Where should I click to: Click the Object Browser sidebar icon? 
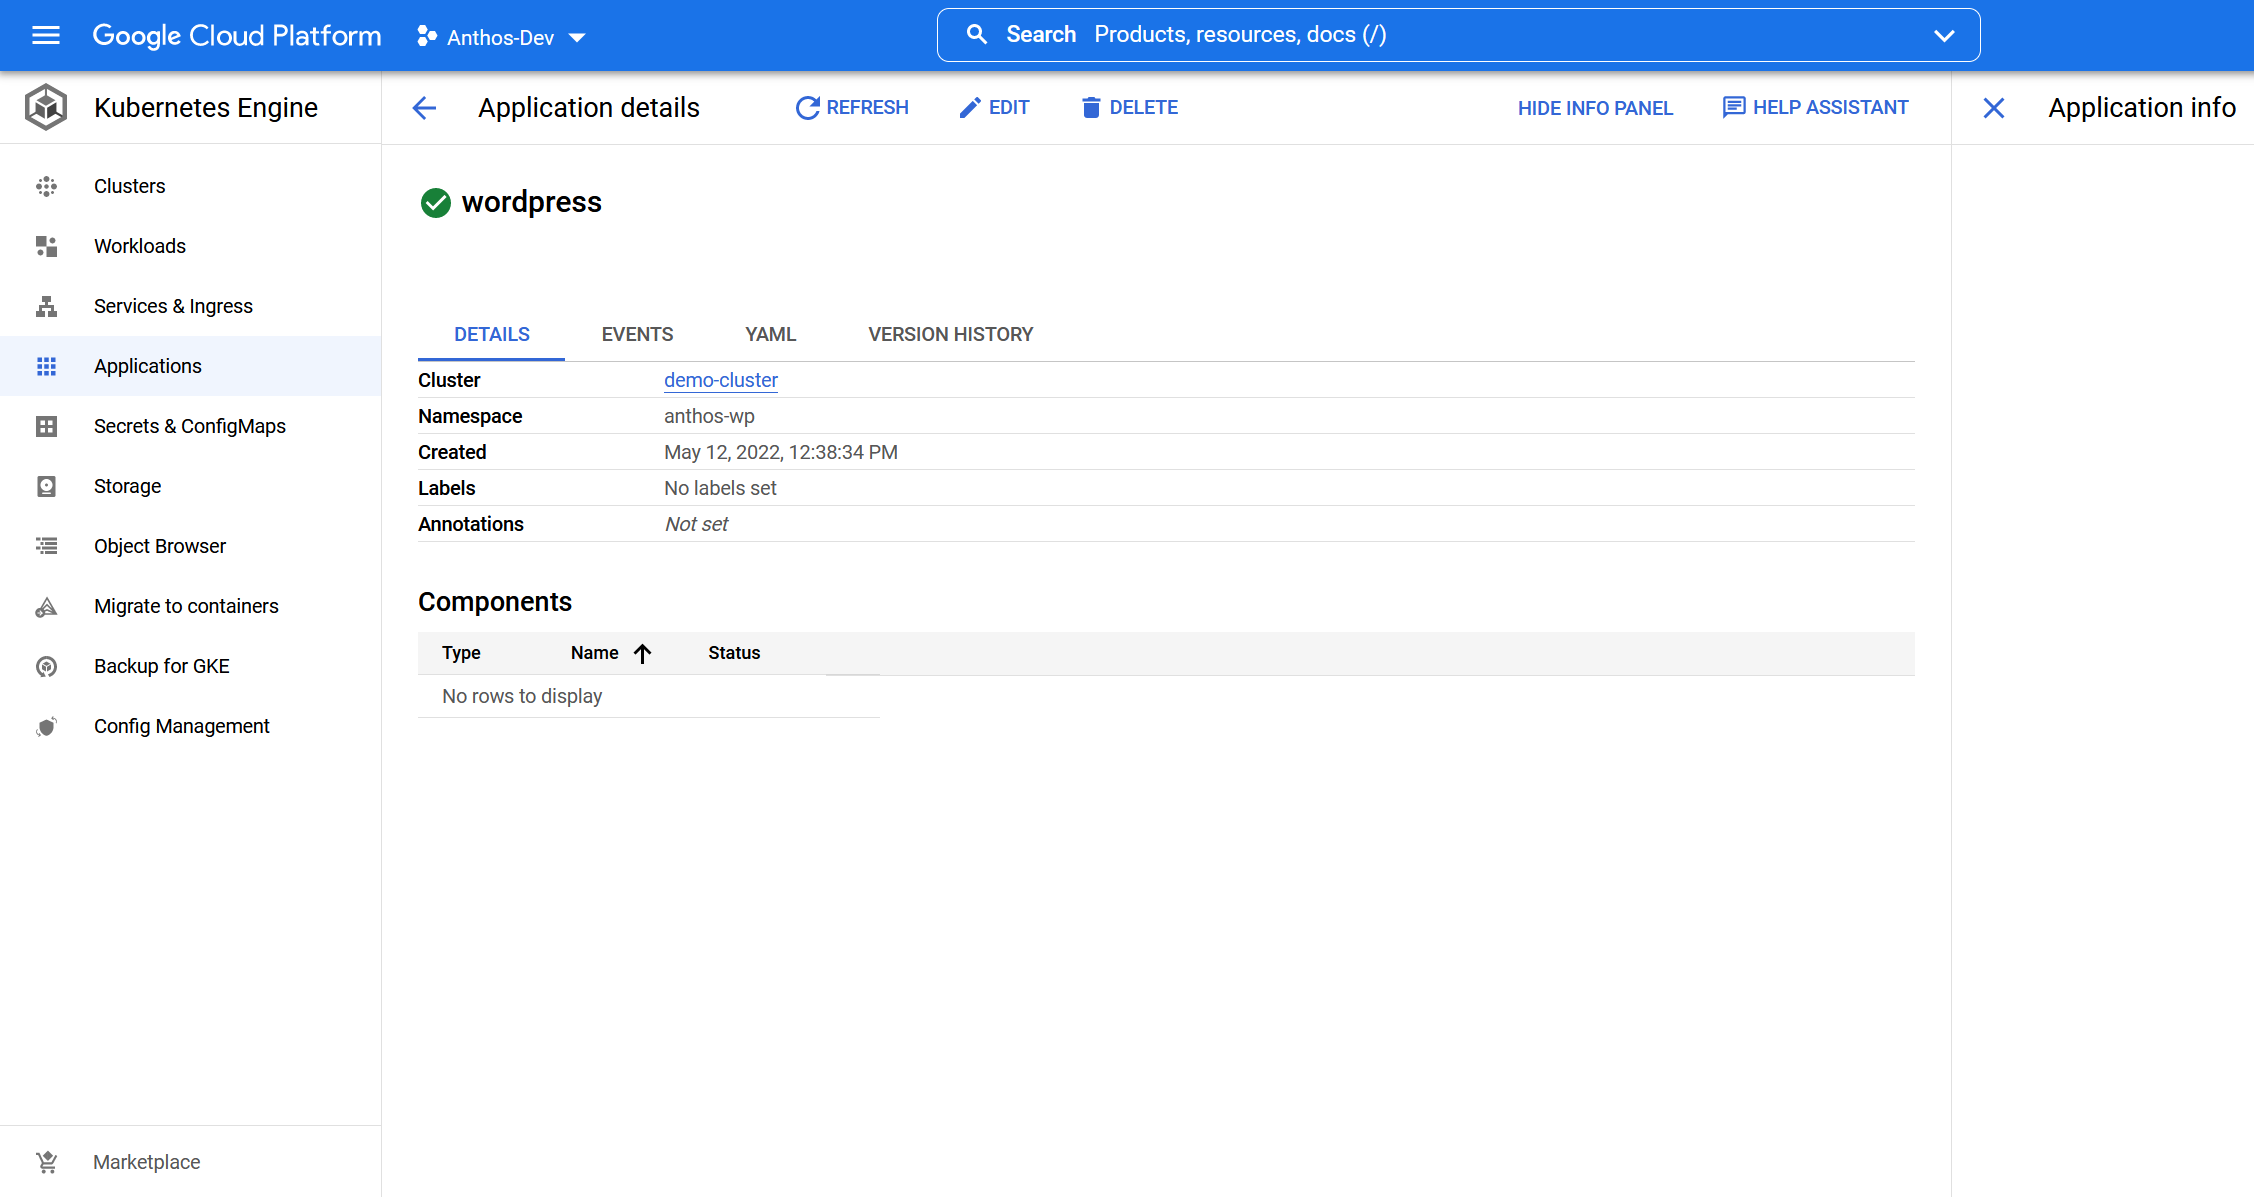[x=45, y=546]
